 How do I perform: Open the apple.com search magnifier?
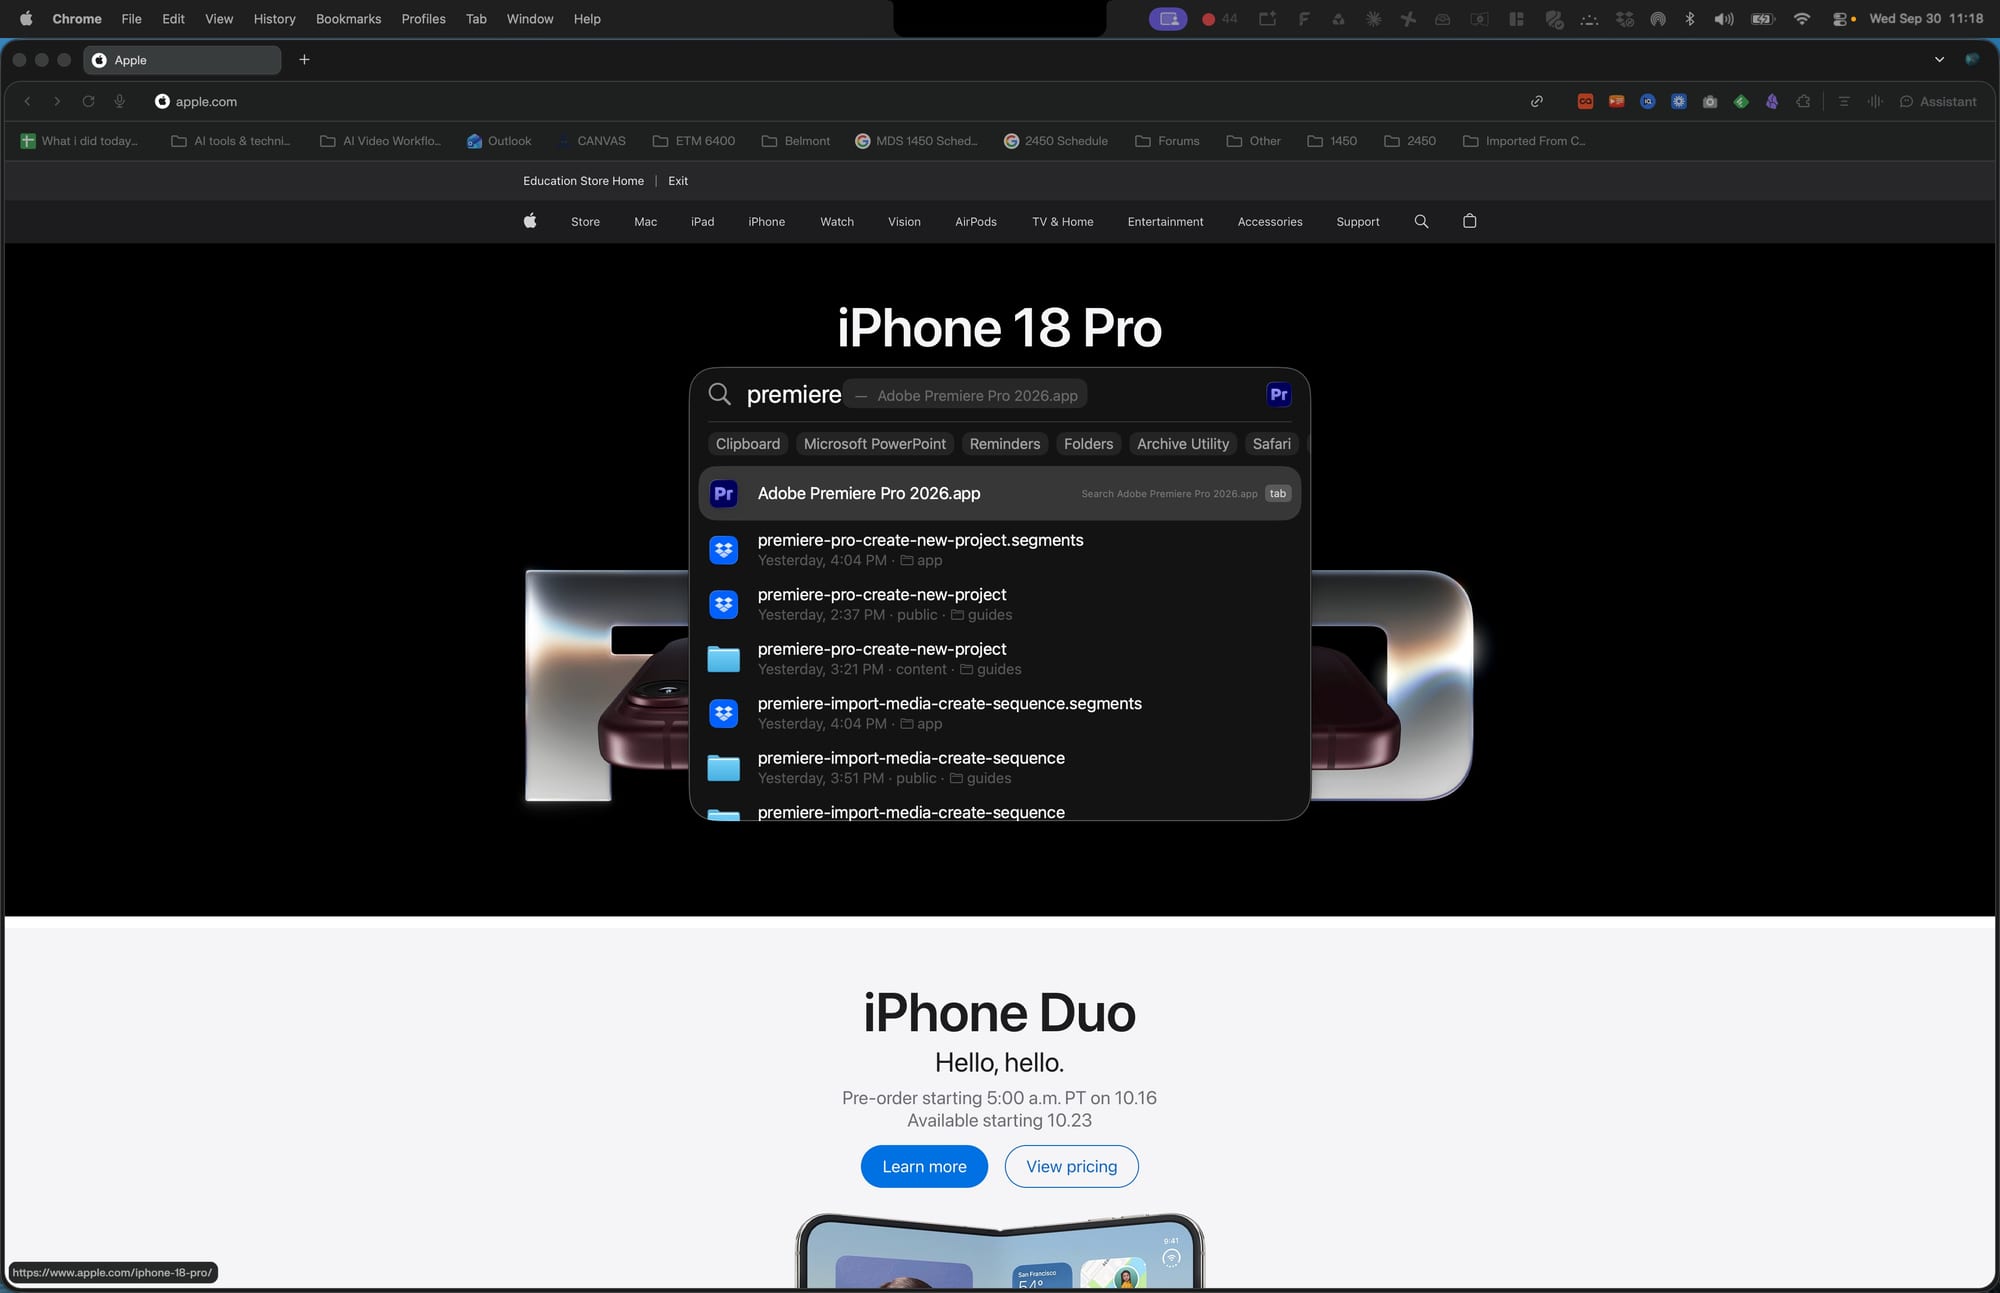click(x=1421, y=221)
